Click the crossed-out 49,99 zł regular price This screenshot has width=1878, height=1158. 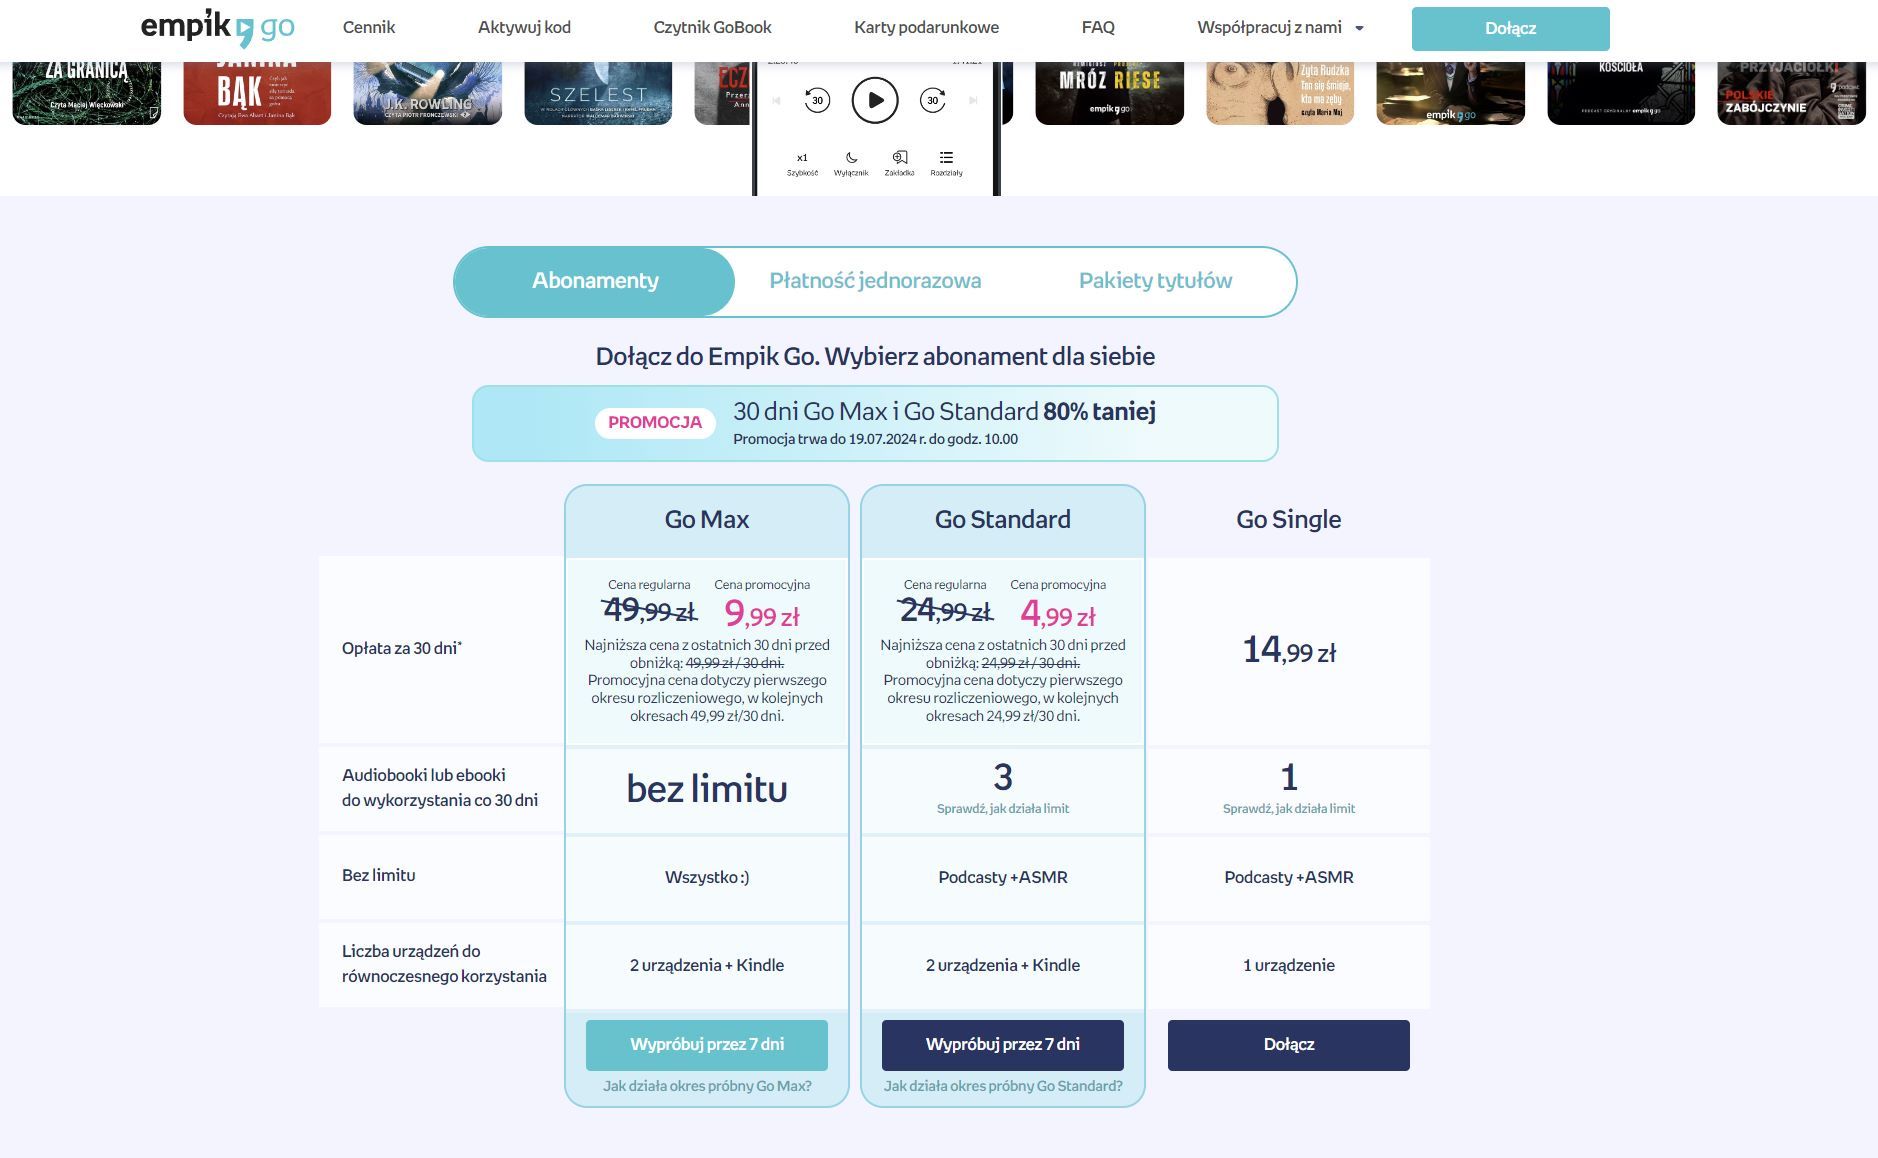(x=649, y=610)
